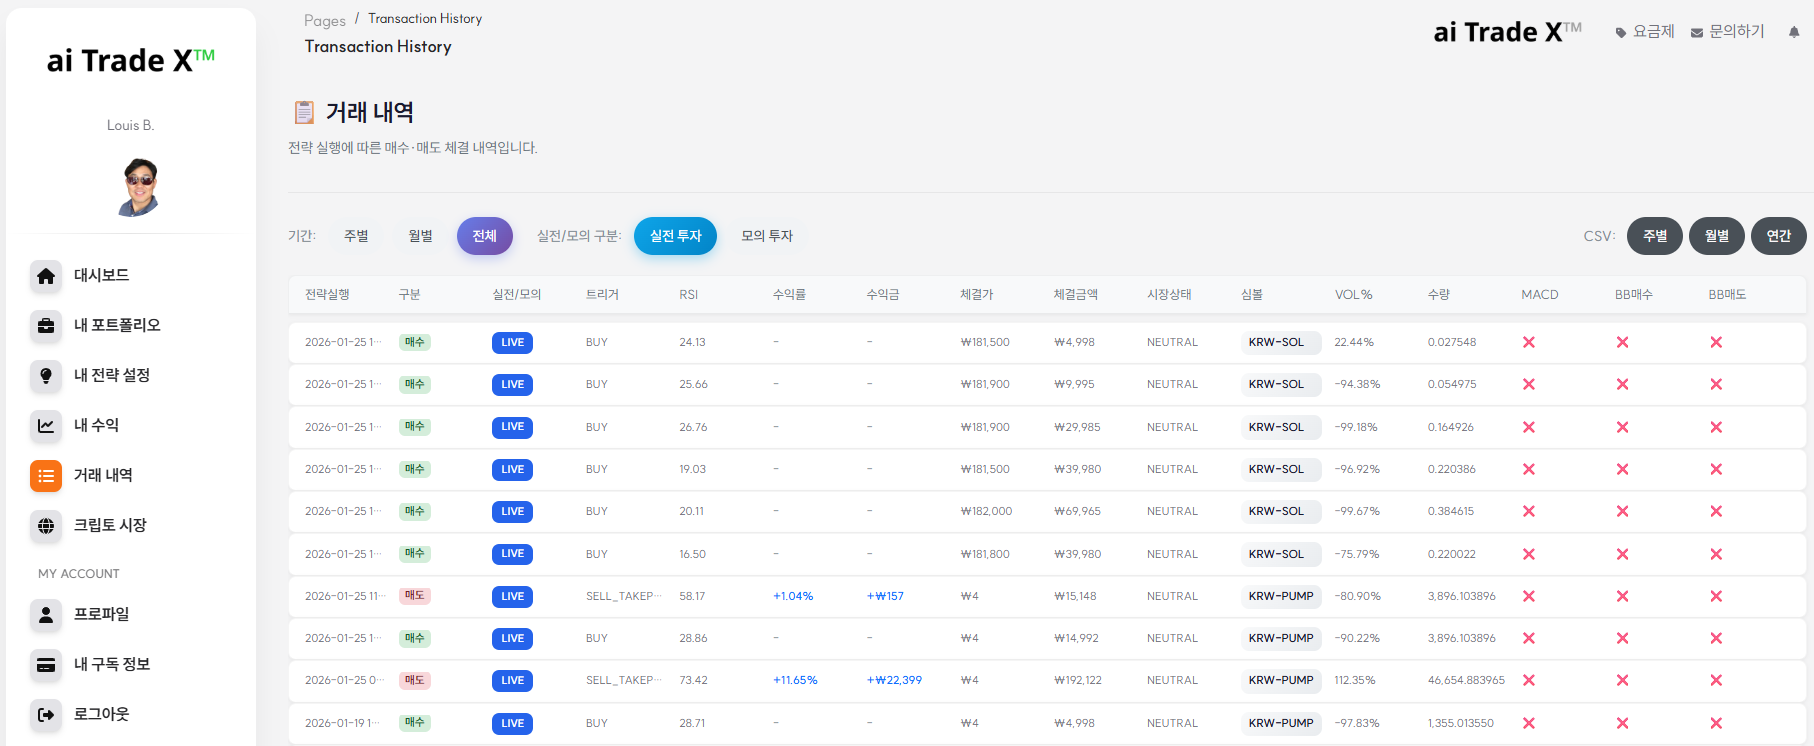
Task: Select the 월별 period filter
Action: 420,236
